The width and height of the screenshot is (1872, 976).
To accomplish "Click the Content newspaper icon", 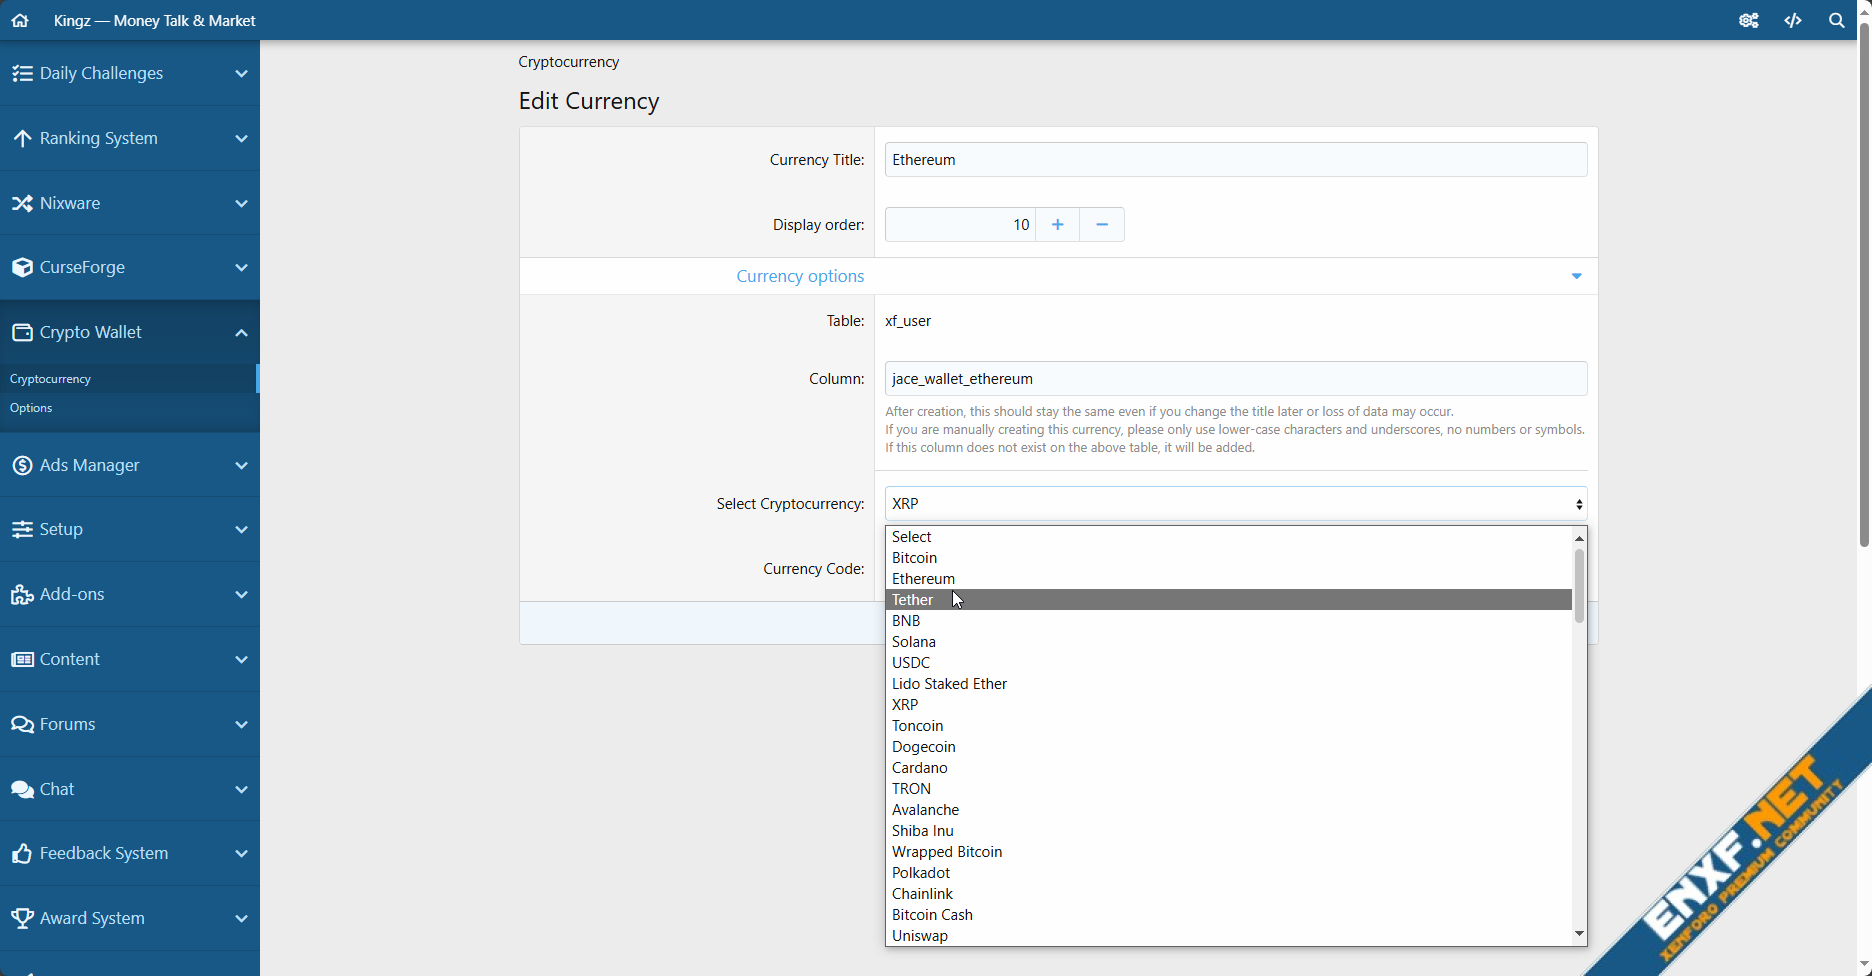I will coord(22,659).
